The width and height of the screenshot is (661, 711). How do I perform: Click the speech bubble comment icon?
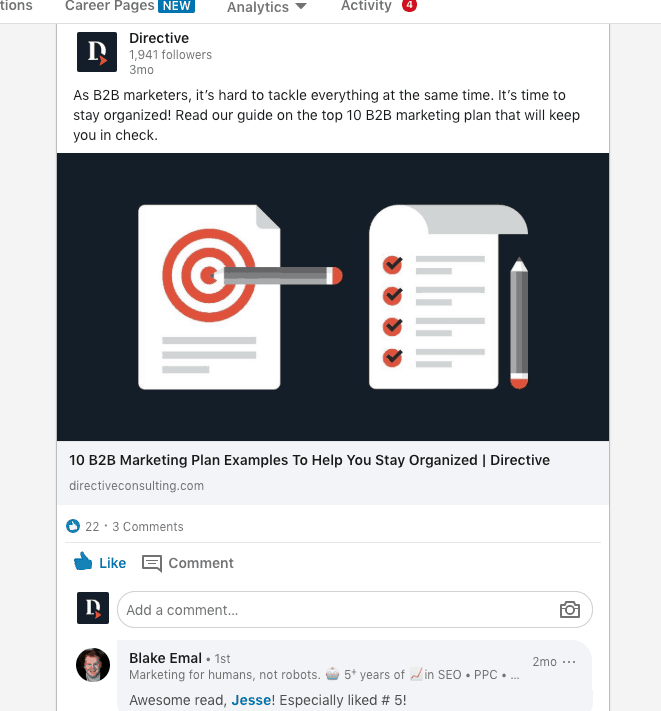point(152,564)
